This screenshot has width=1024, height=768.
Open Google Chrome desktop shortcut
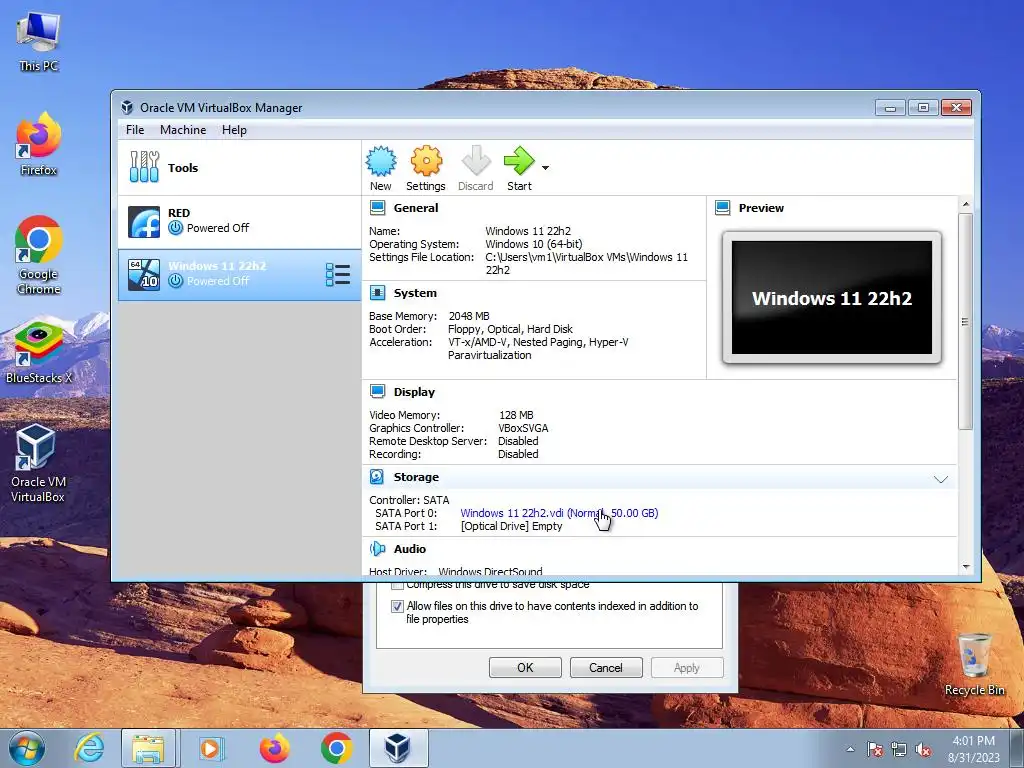[39, 255]
